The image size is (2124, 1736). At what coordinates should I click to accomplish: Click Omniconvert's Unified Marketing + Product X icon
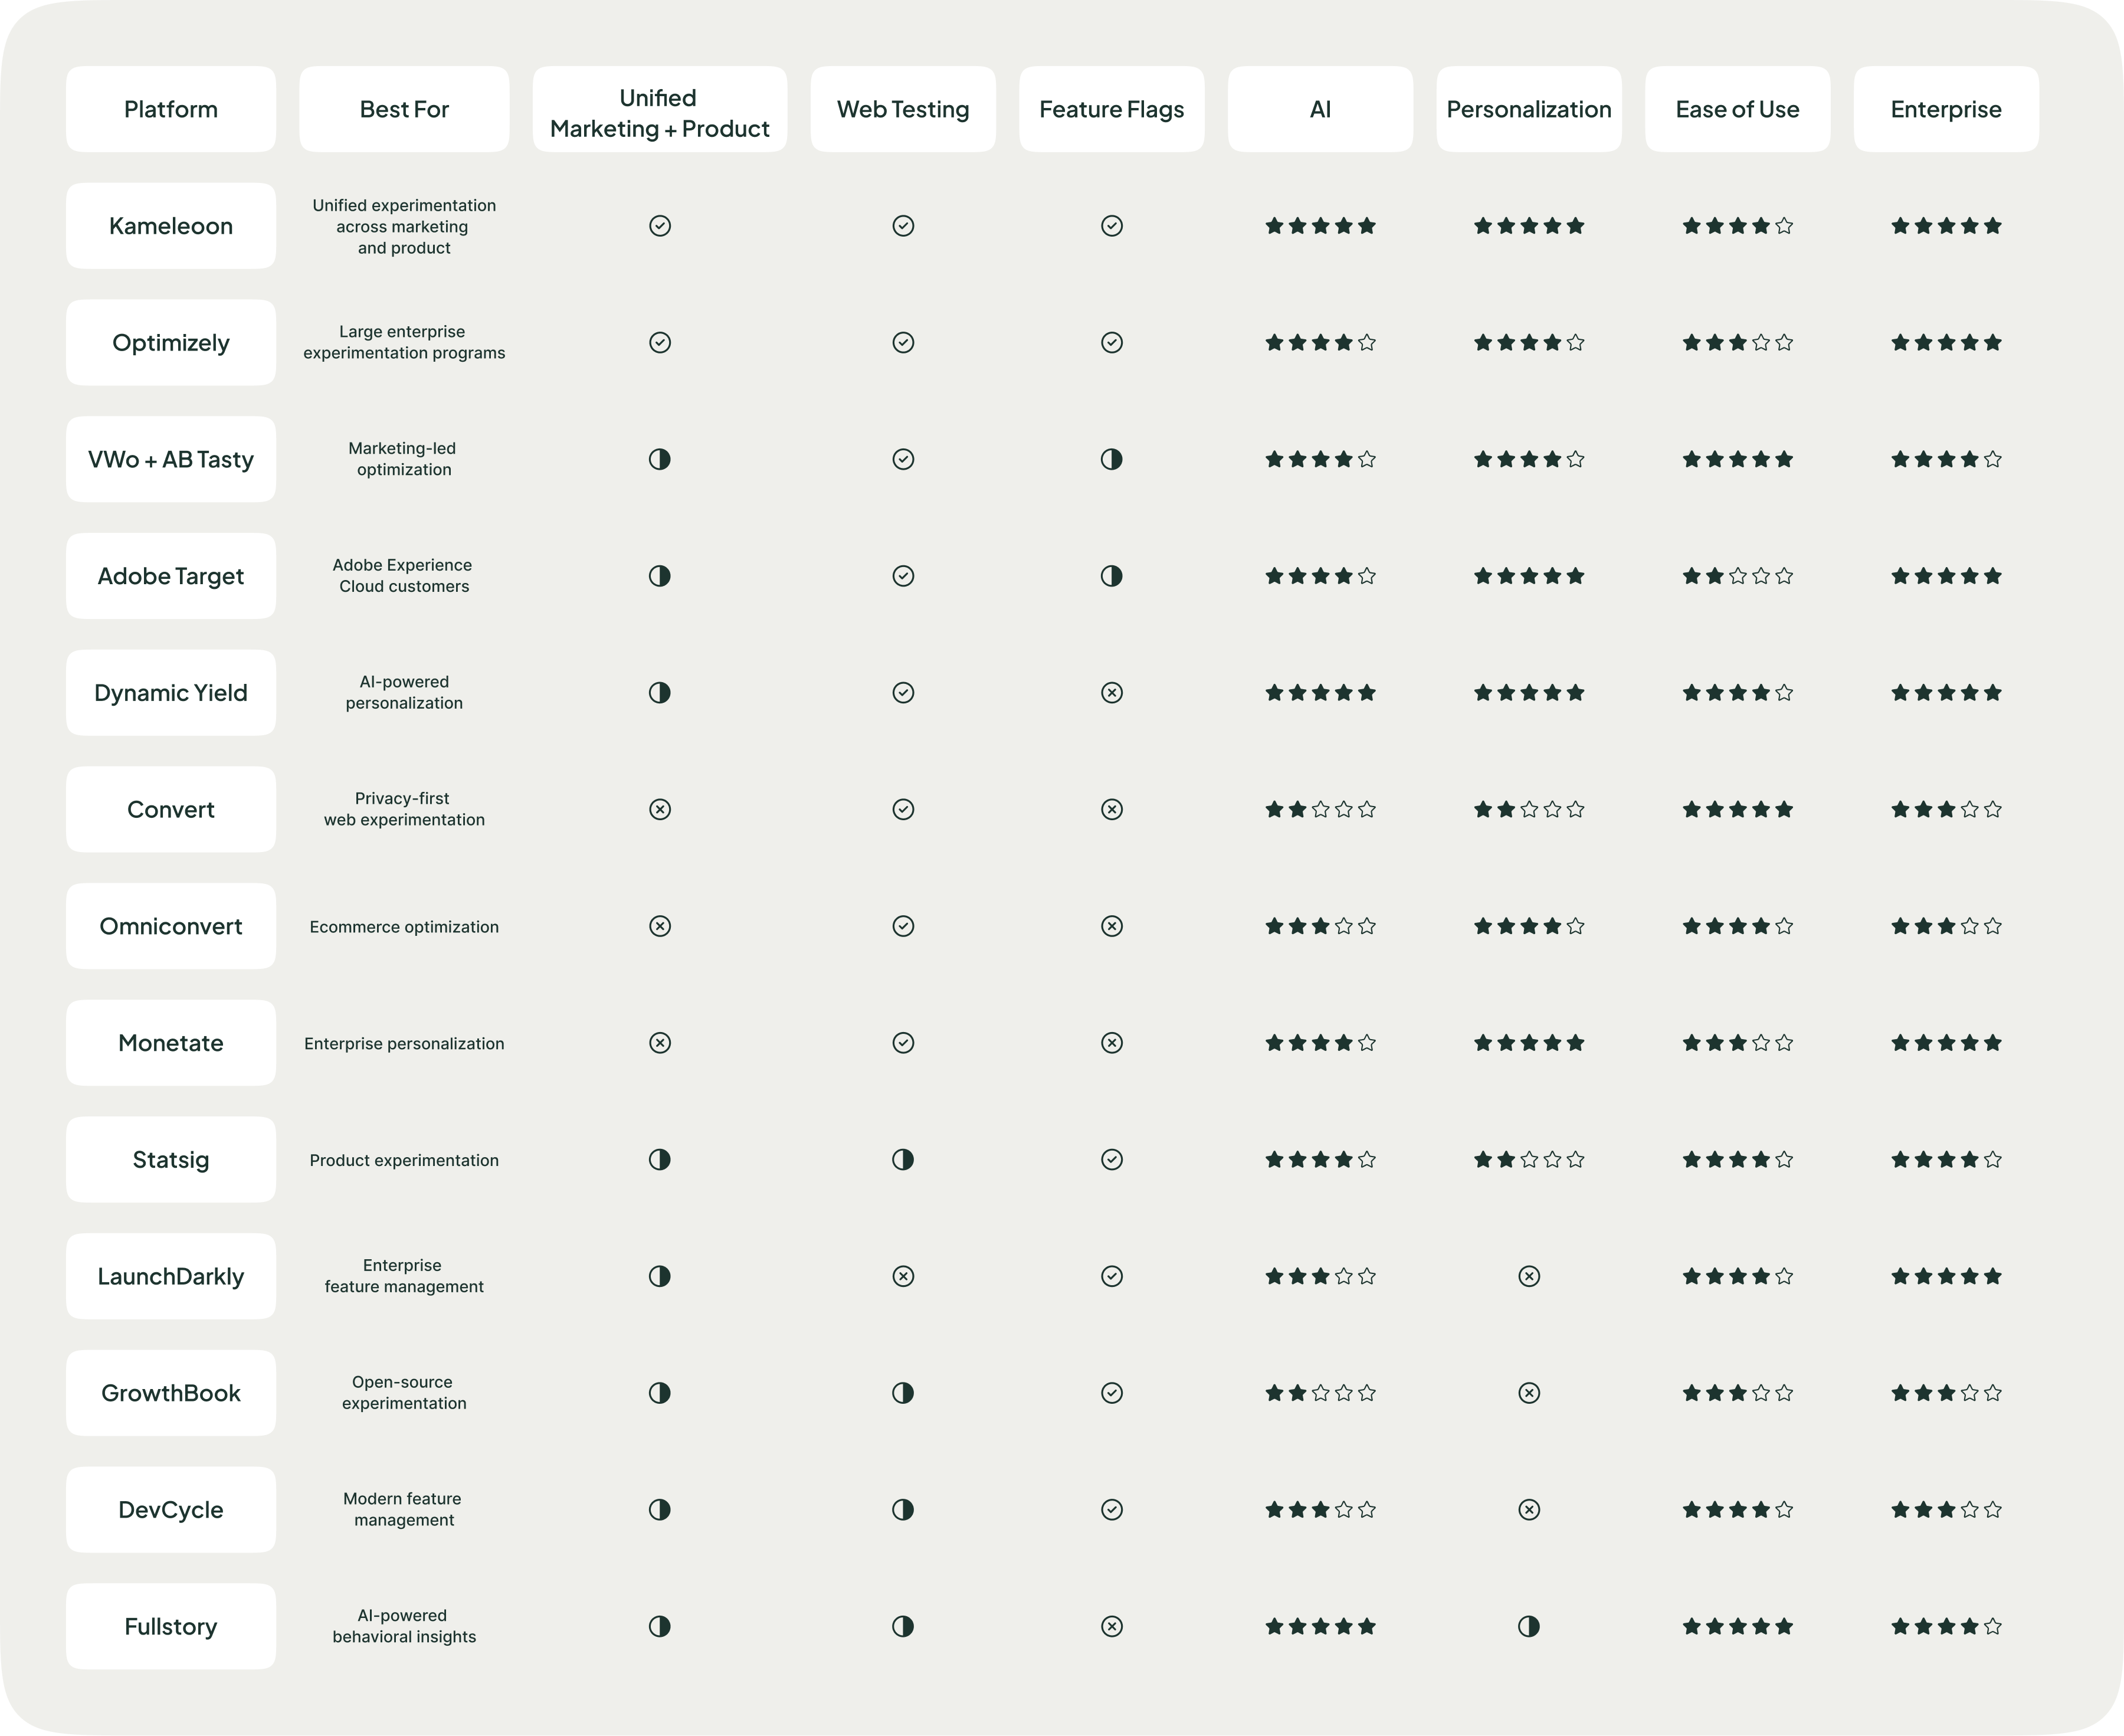coord(660,926)
